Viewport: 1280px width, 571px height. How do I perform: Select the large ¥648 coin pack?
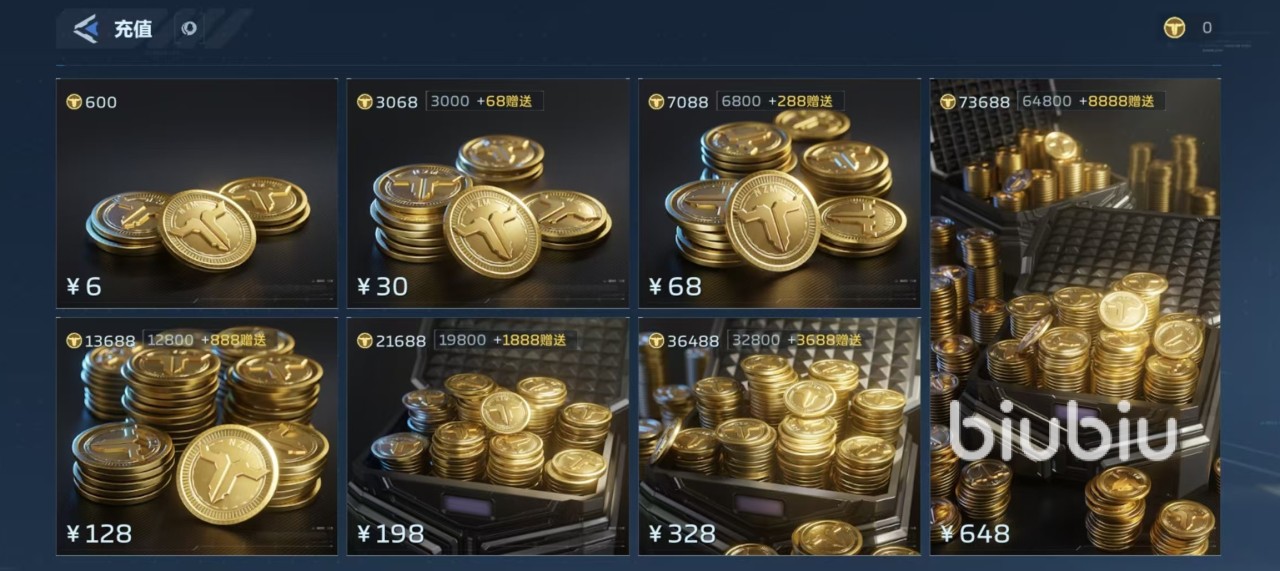tap(1075, 317)
